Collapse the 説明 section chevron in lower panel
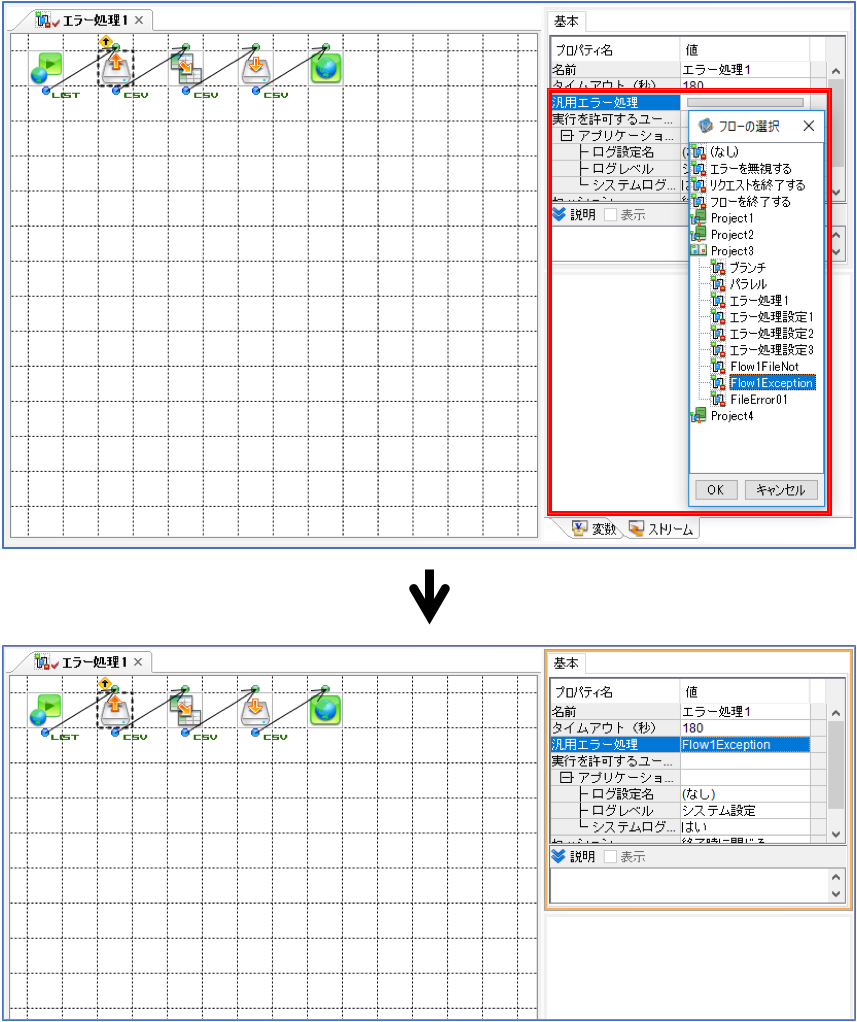857x1022 pixels. click(x=559, y=856)
